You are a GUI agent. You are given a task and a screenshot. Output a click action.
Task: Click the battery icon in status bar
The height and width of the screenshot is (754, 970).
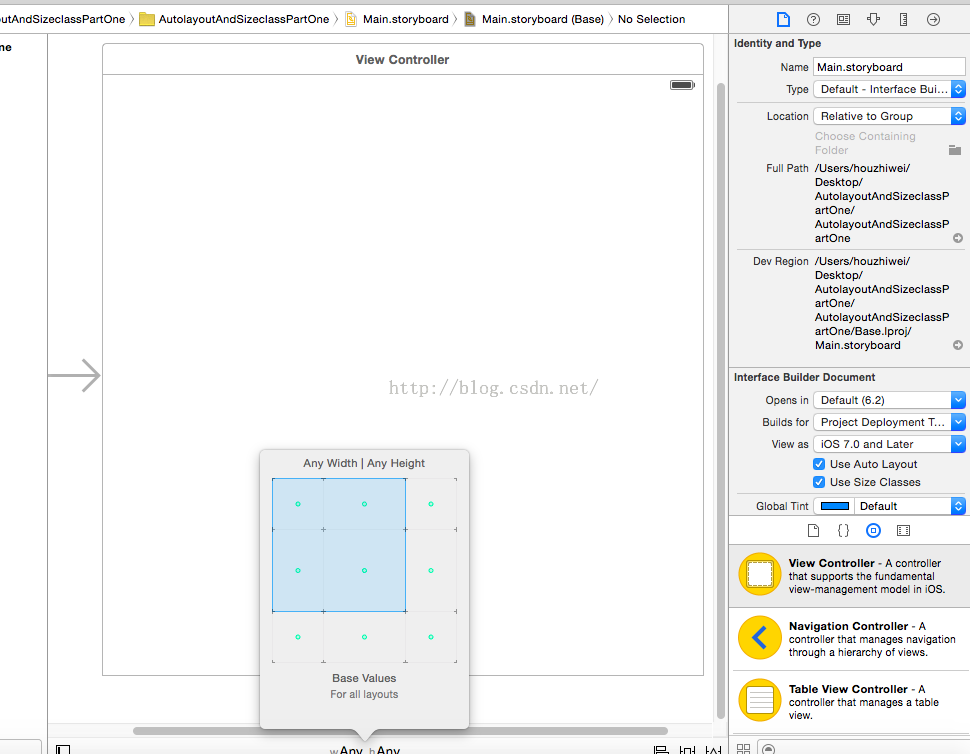tap(682, 85)
